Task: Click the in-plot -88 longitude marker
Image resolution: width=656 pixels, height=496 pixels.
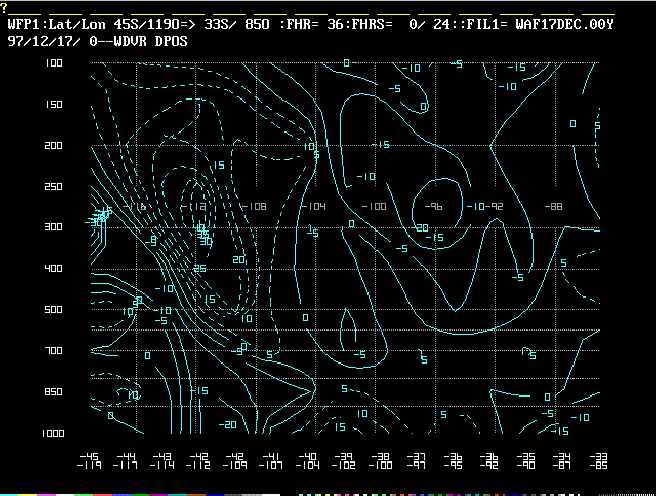Action: (x=554, y=207)
